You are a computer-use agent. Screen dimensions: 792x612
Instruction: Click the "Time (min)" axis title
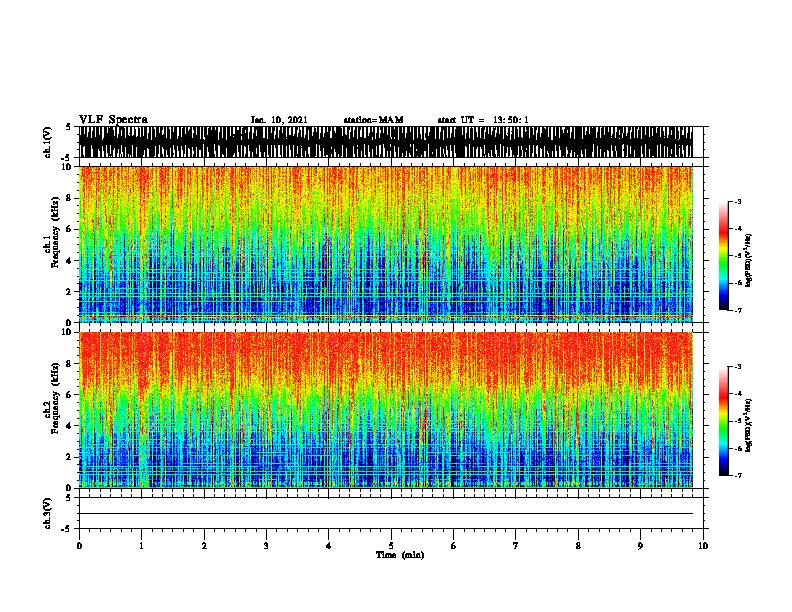400,555
